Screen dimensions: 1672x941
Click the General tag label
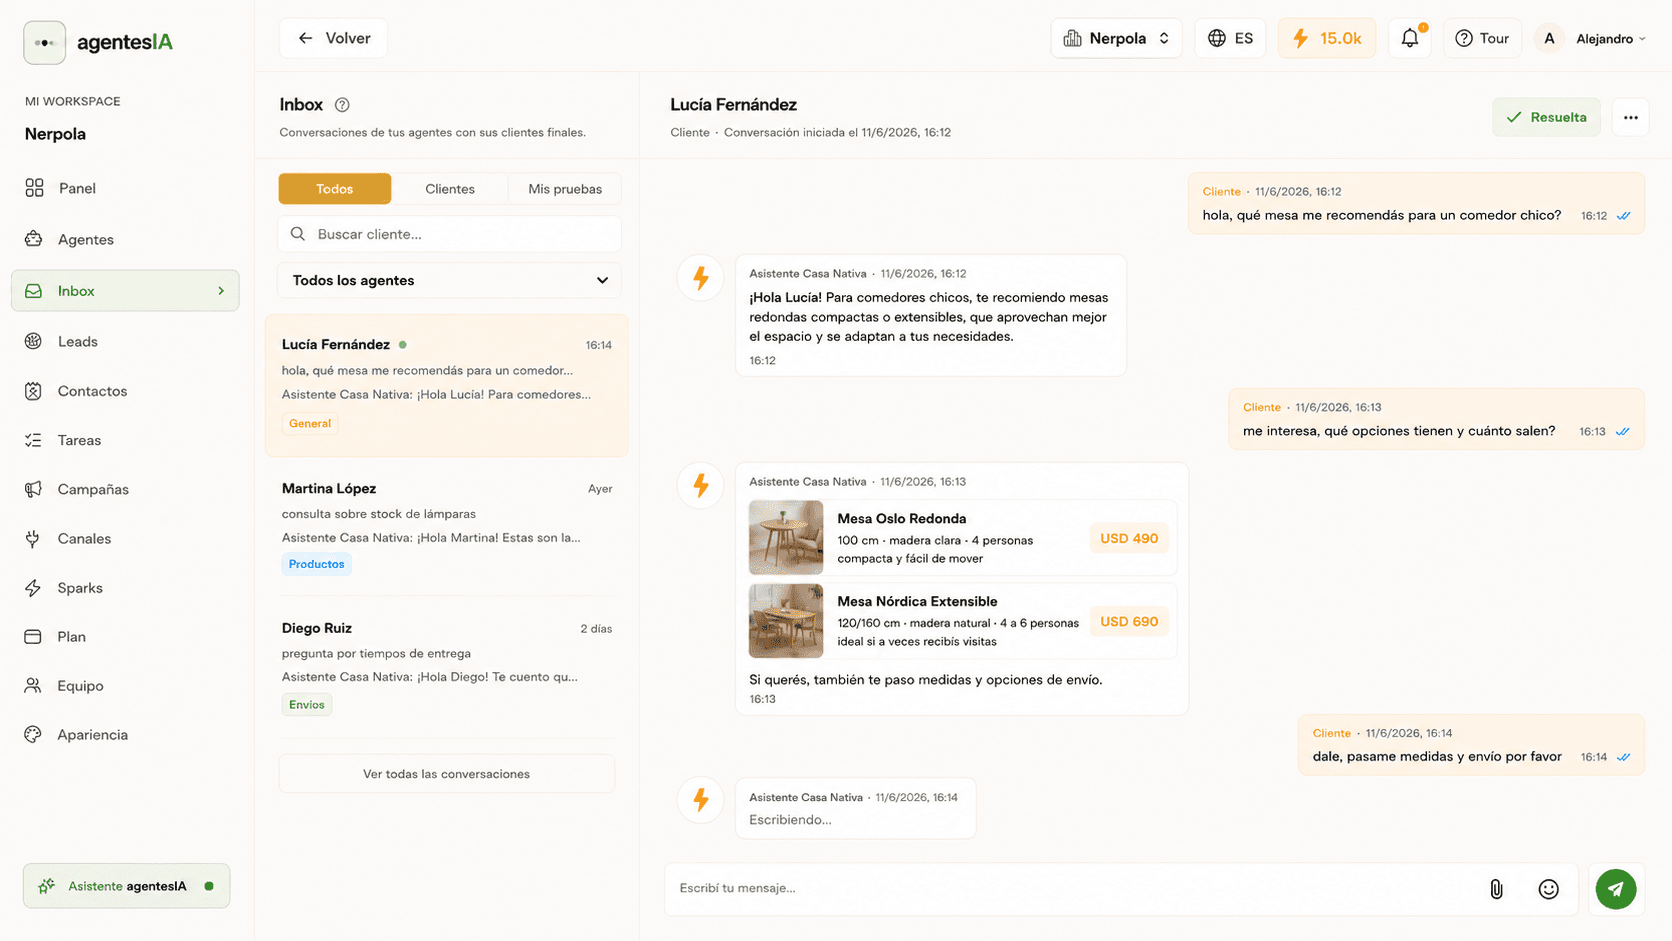click(310, 424)
